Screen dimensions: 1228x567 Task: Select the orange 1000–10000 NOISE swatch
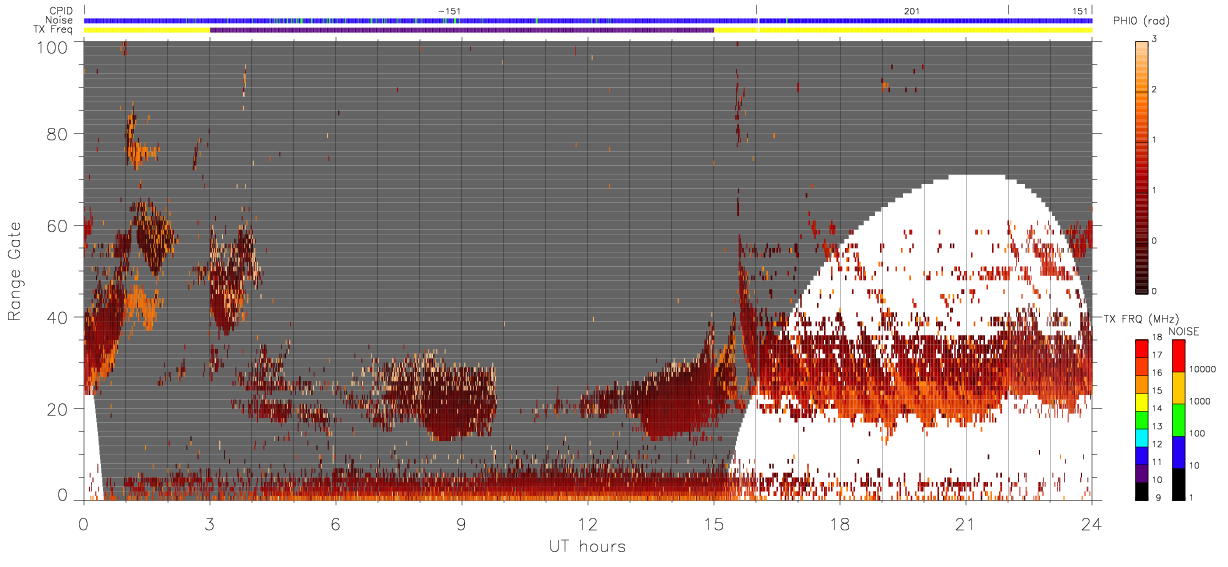tap(1180, 388)
